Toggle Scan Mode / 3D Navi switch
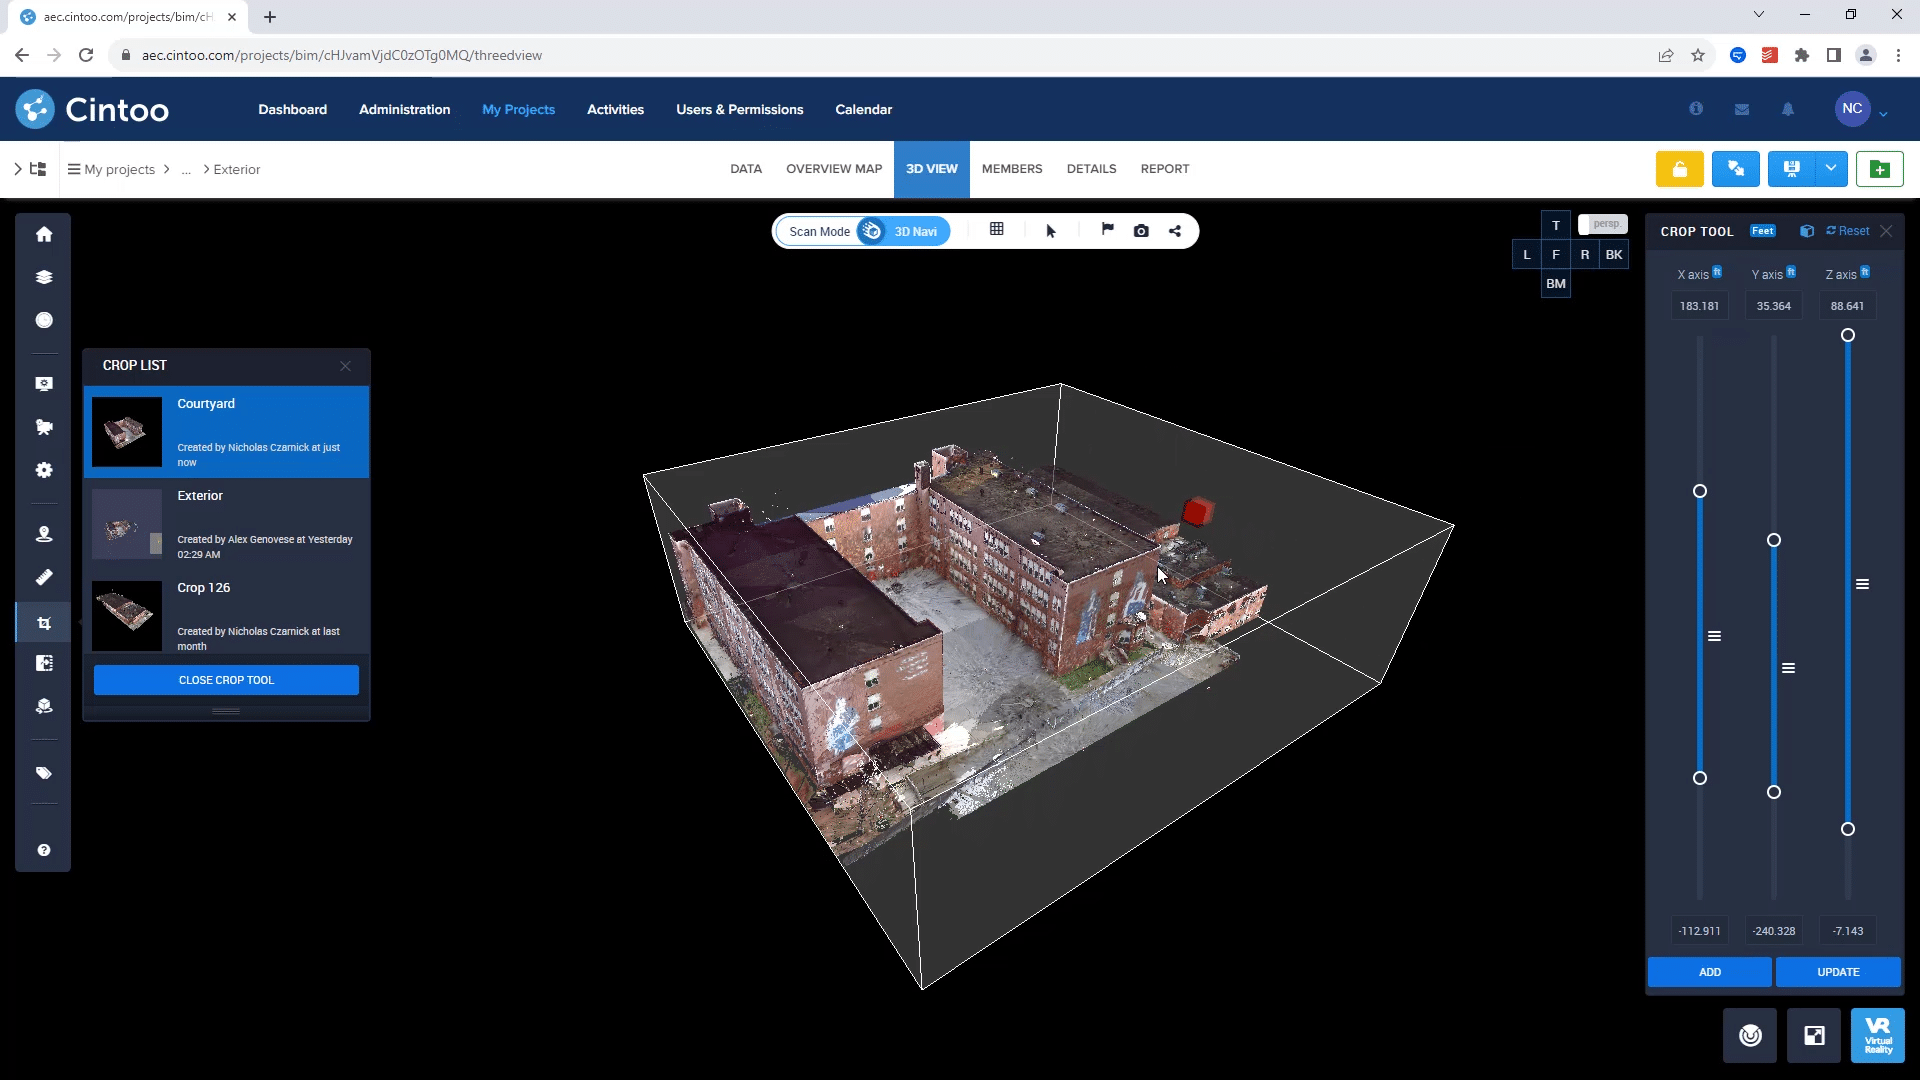The image size is (1920, 1080). point(872,231)
